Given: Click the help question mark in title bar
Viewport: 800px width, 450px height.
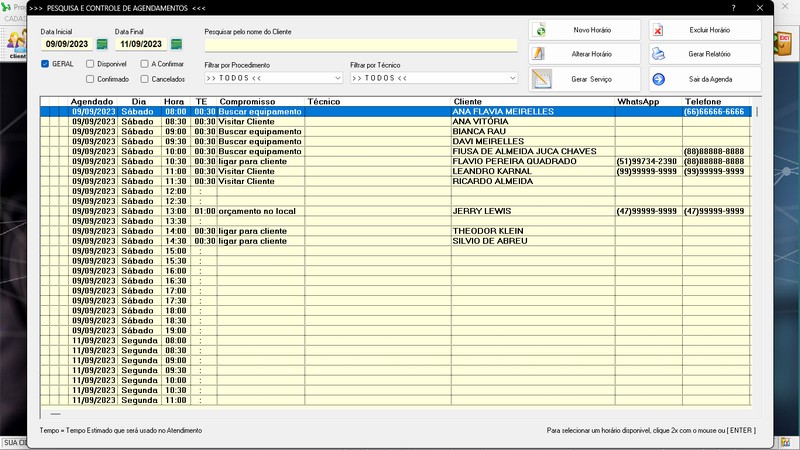Looking at the screenshot, I should 733,8.
